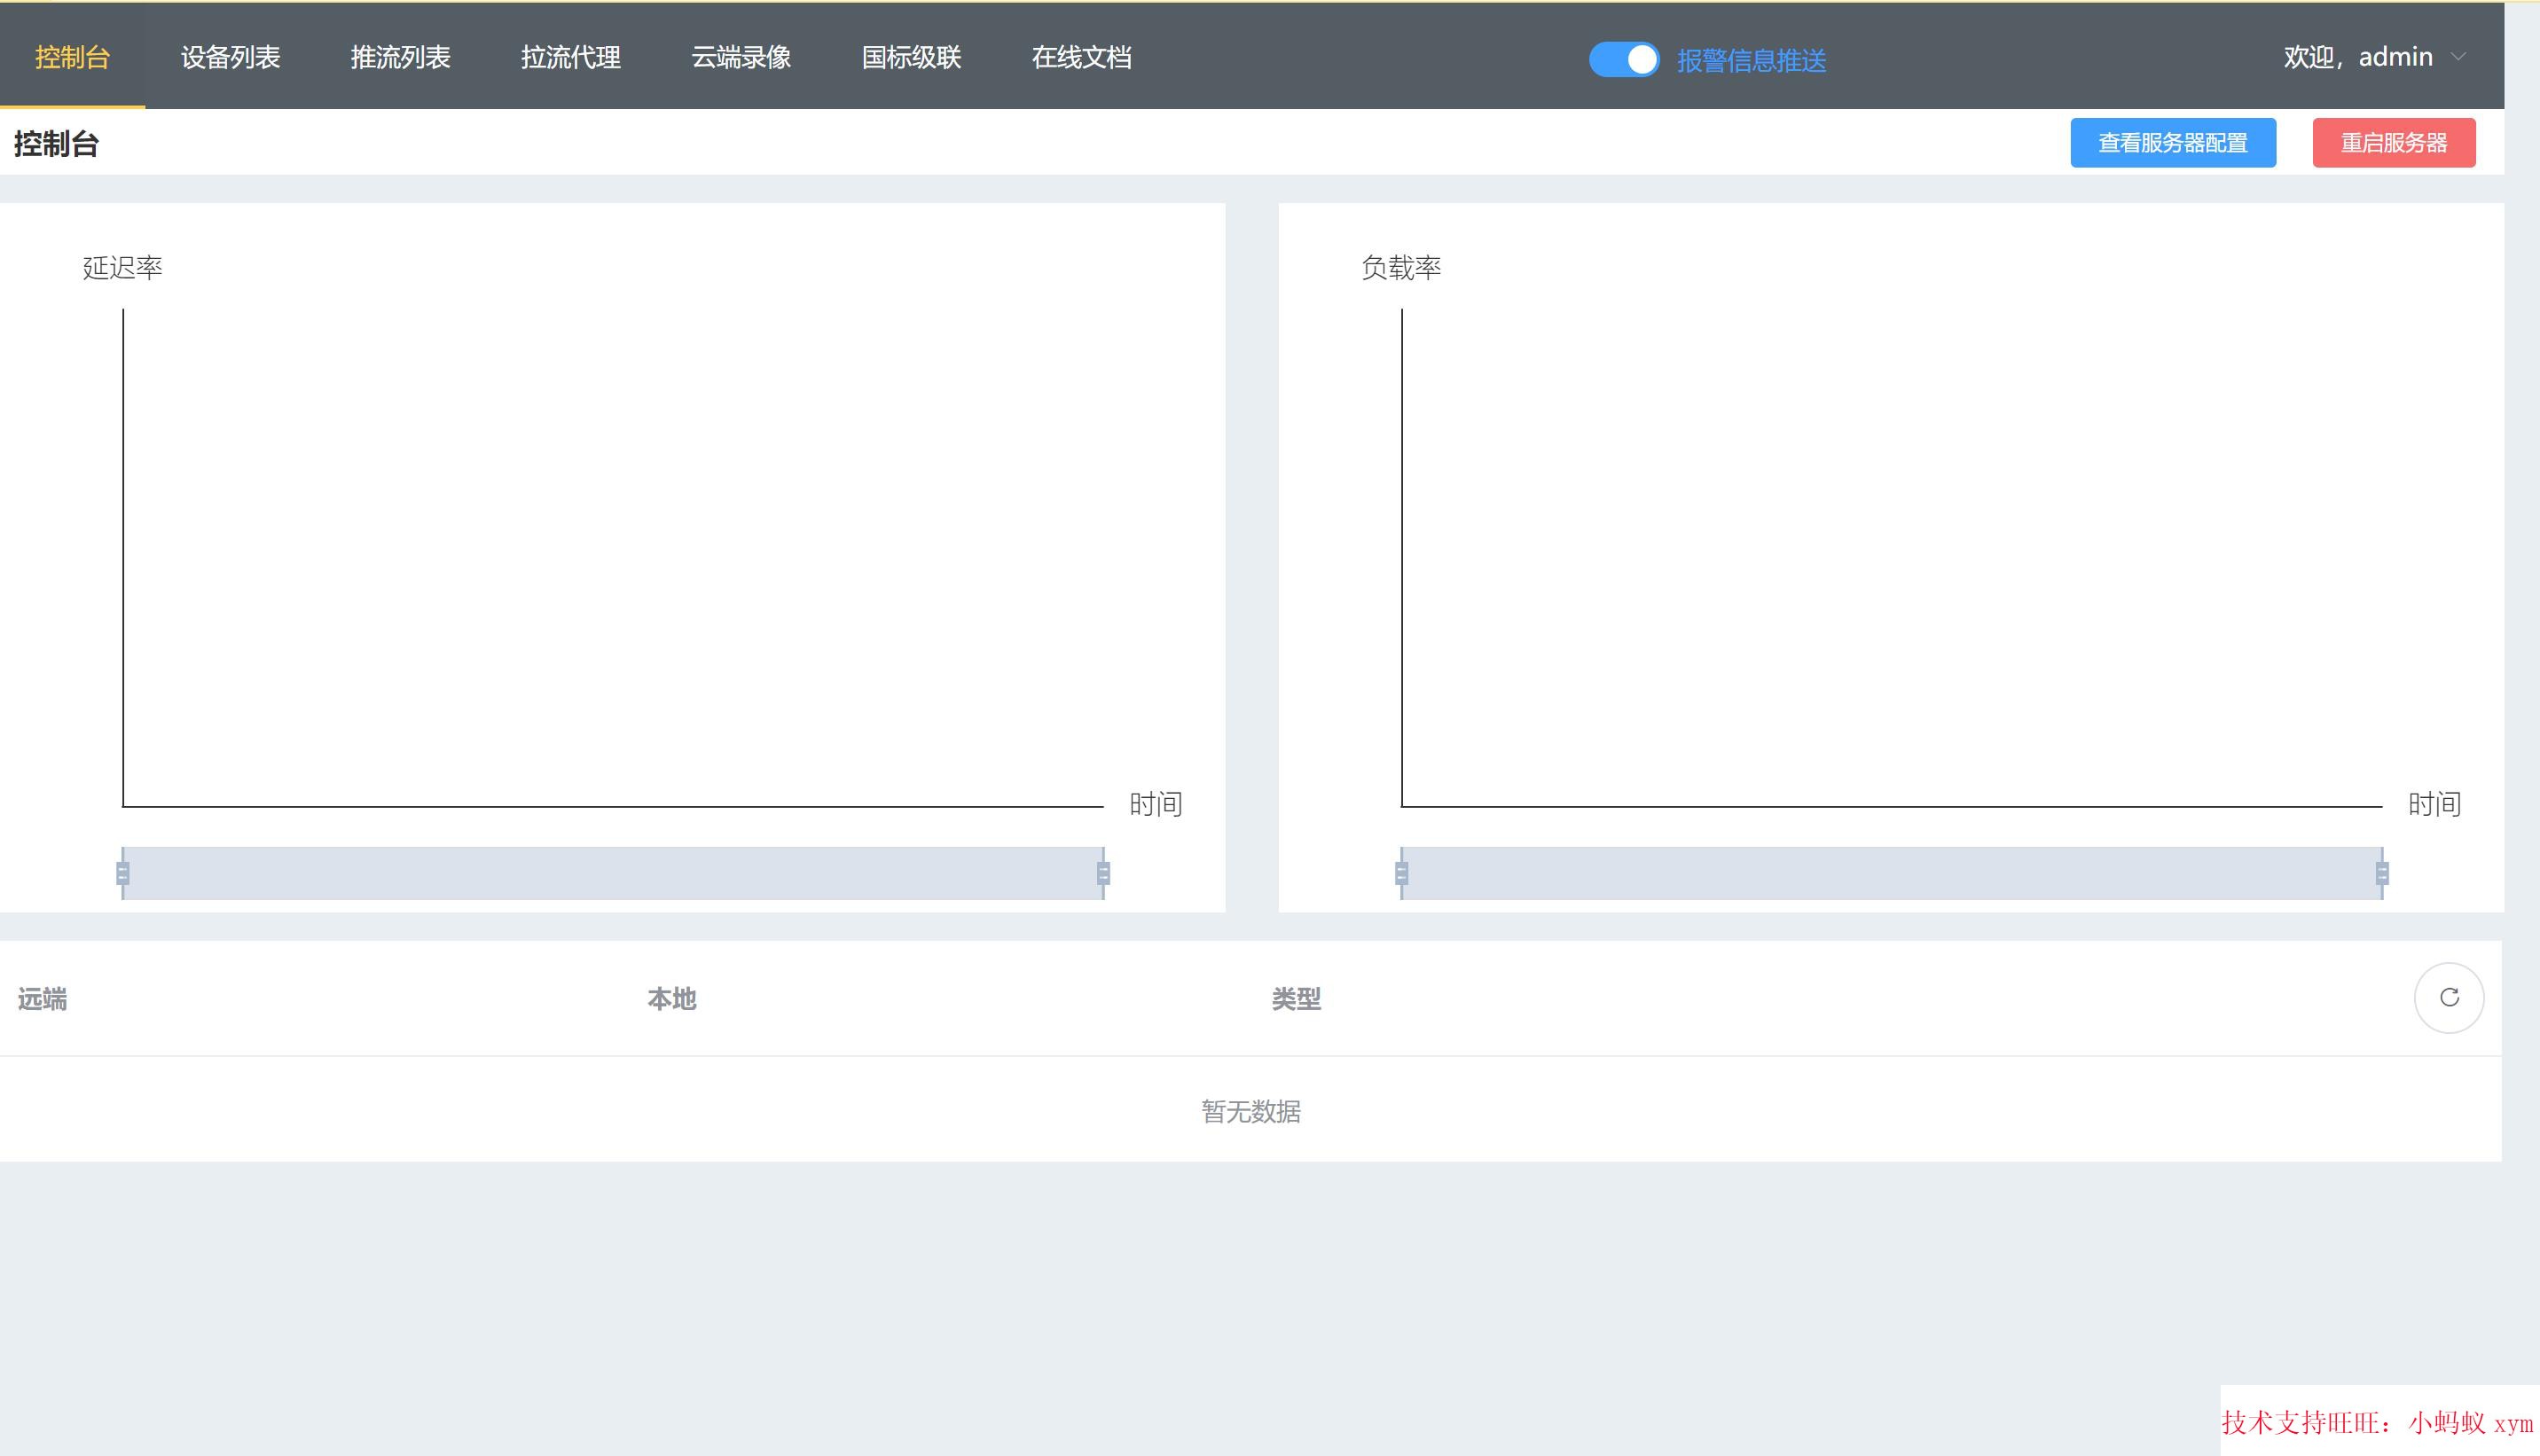The width and height of the screenshot is (2540, 1456).
Task: Switch to the 设备列表 tab
Action: (x=230, y=57)
